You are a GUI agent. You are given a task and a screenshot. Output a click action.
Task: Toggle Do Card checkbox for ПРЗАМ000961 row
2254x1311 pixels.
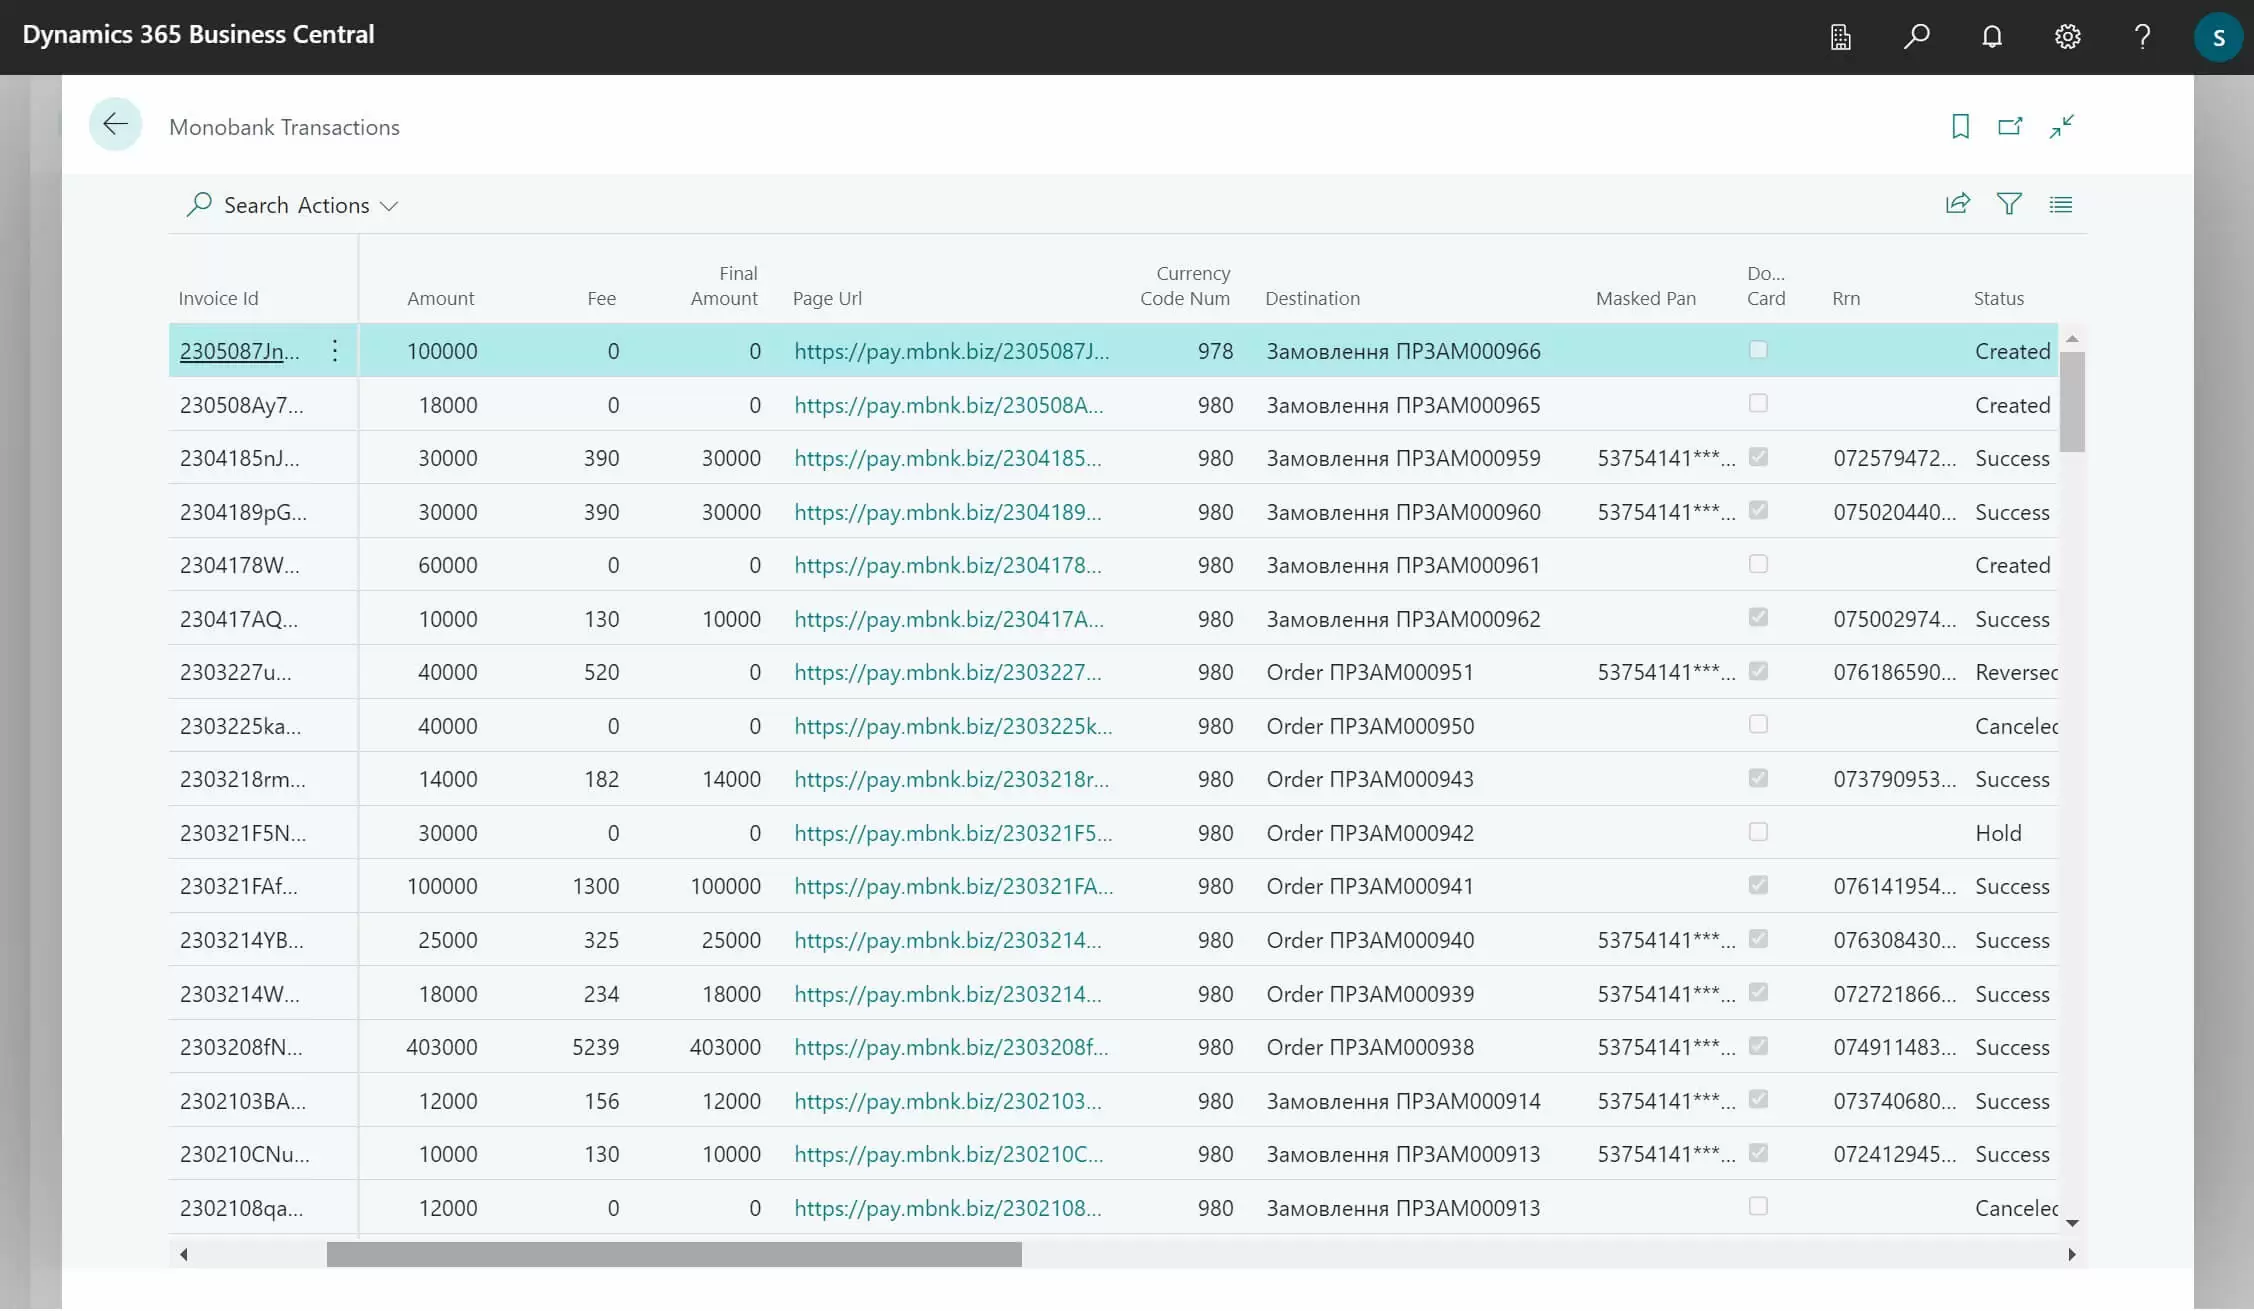pyautogui.click(x=1758, y=564)
